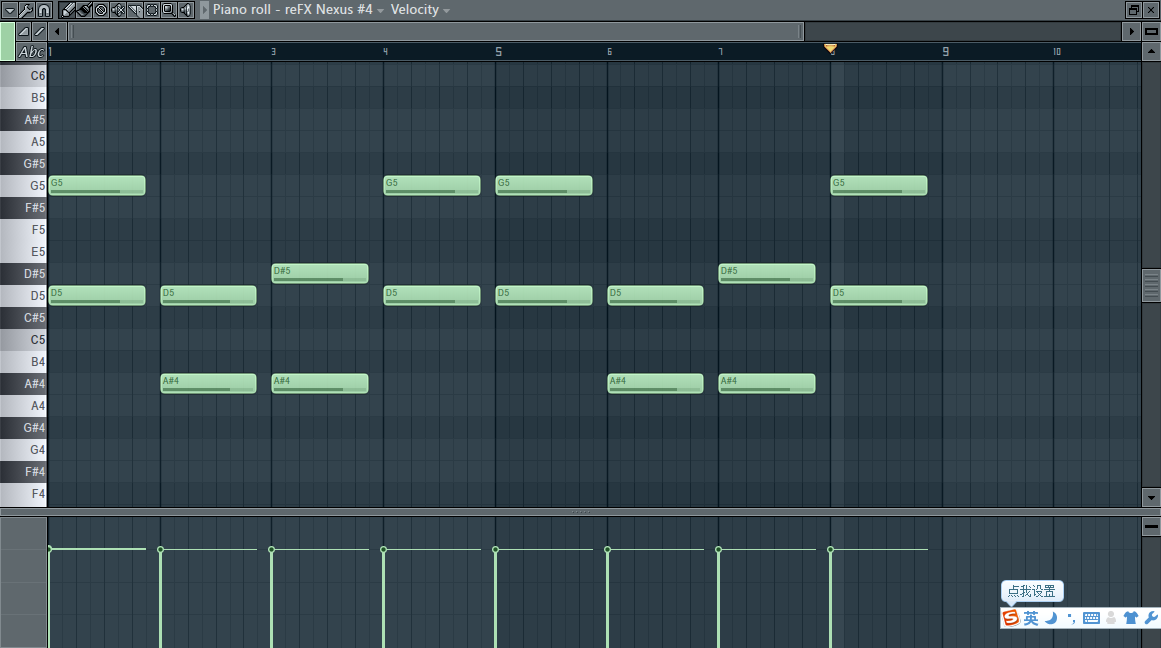Open the piano roll main menu arrow
This screenshot has width=1161, height=648.
click(x=10, y=10)
